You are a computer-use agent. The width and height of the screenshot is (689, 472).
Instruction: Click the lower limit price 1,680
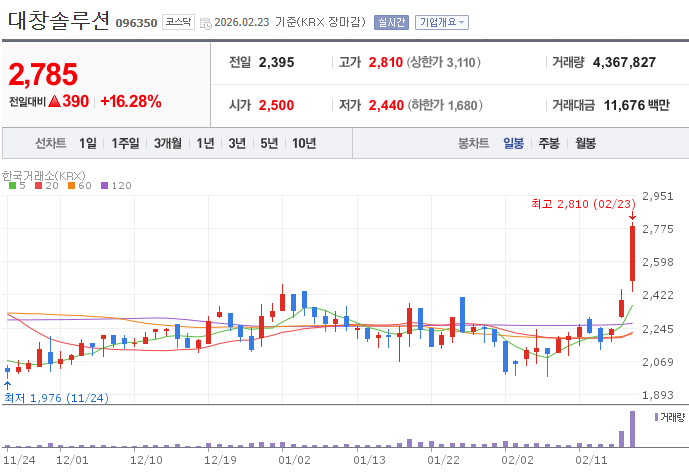pos(463,105)
